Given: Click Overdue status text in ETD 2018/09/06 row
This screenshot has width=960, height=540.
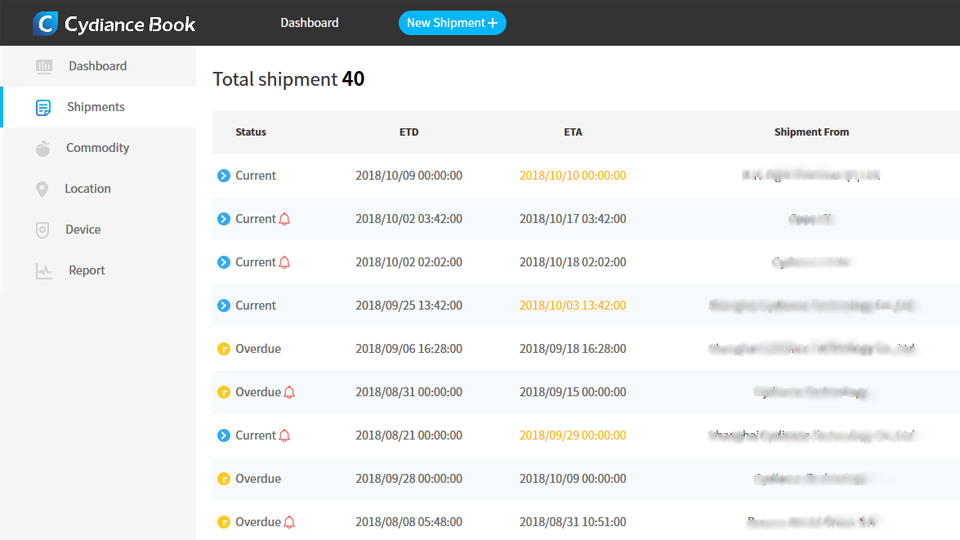Looking at the screenshot, I should tap(258, 348).
